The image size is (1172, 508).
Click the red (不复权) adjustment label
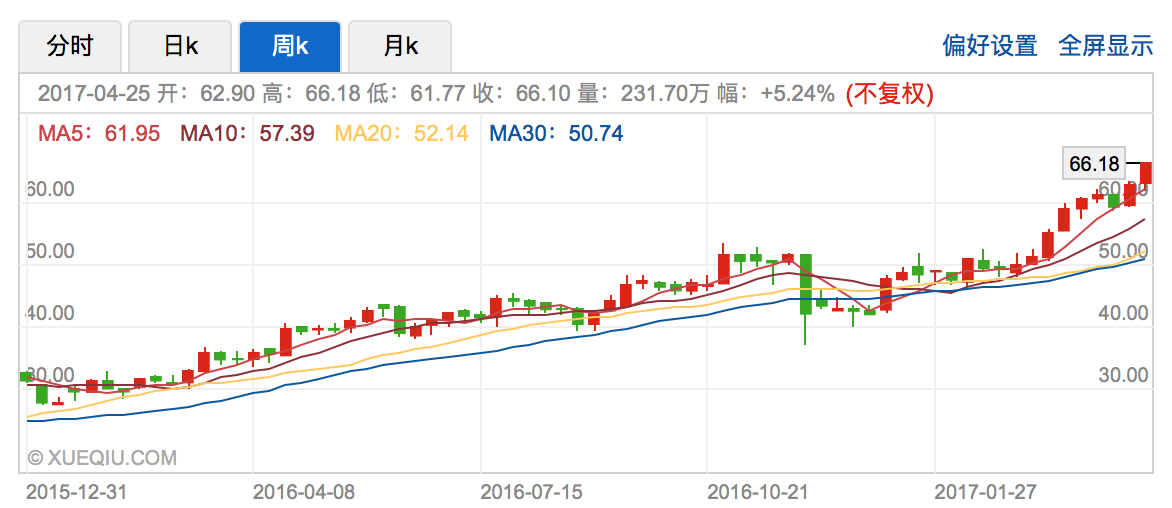(x=889, y=94)
